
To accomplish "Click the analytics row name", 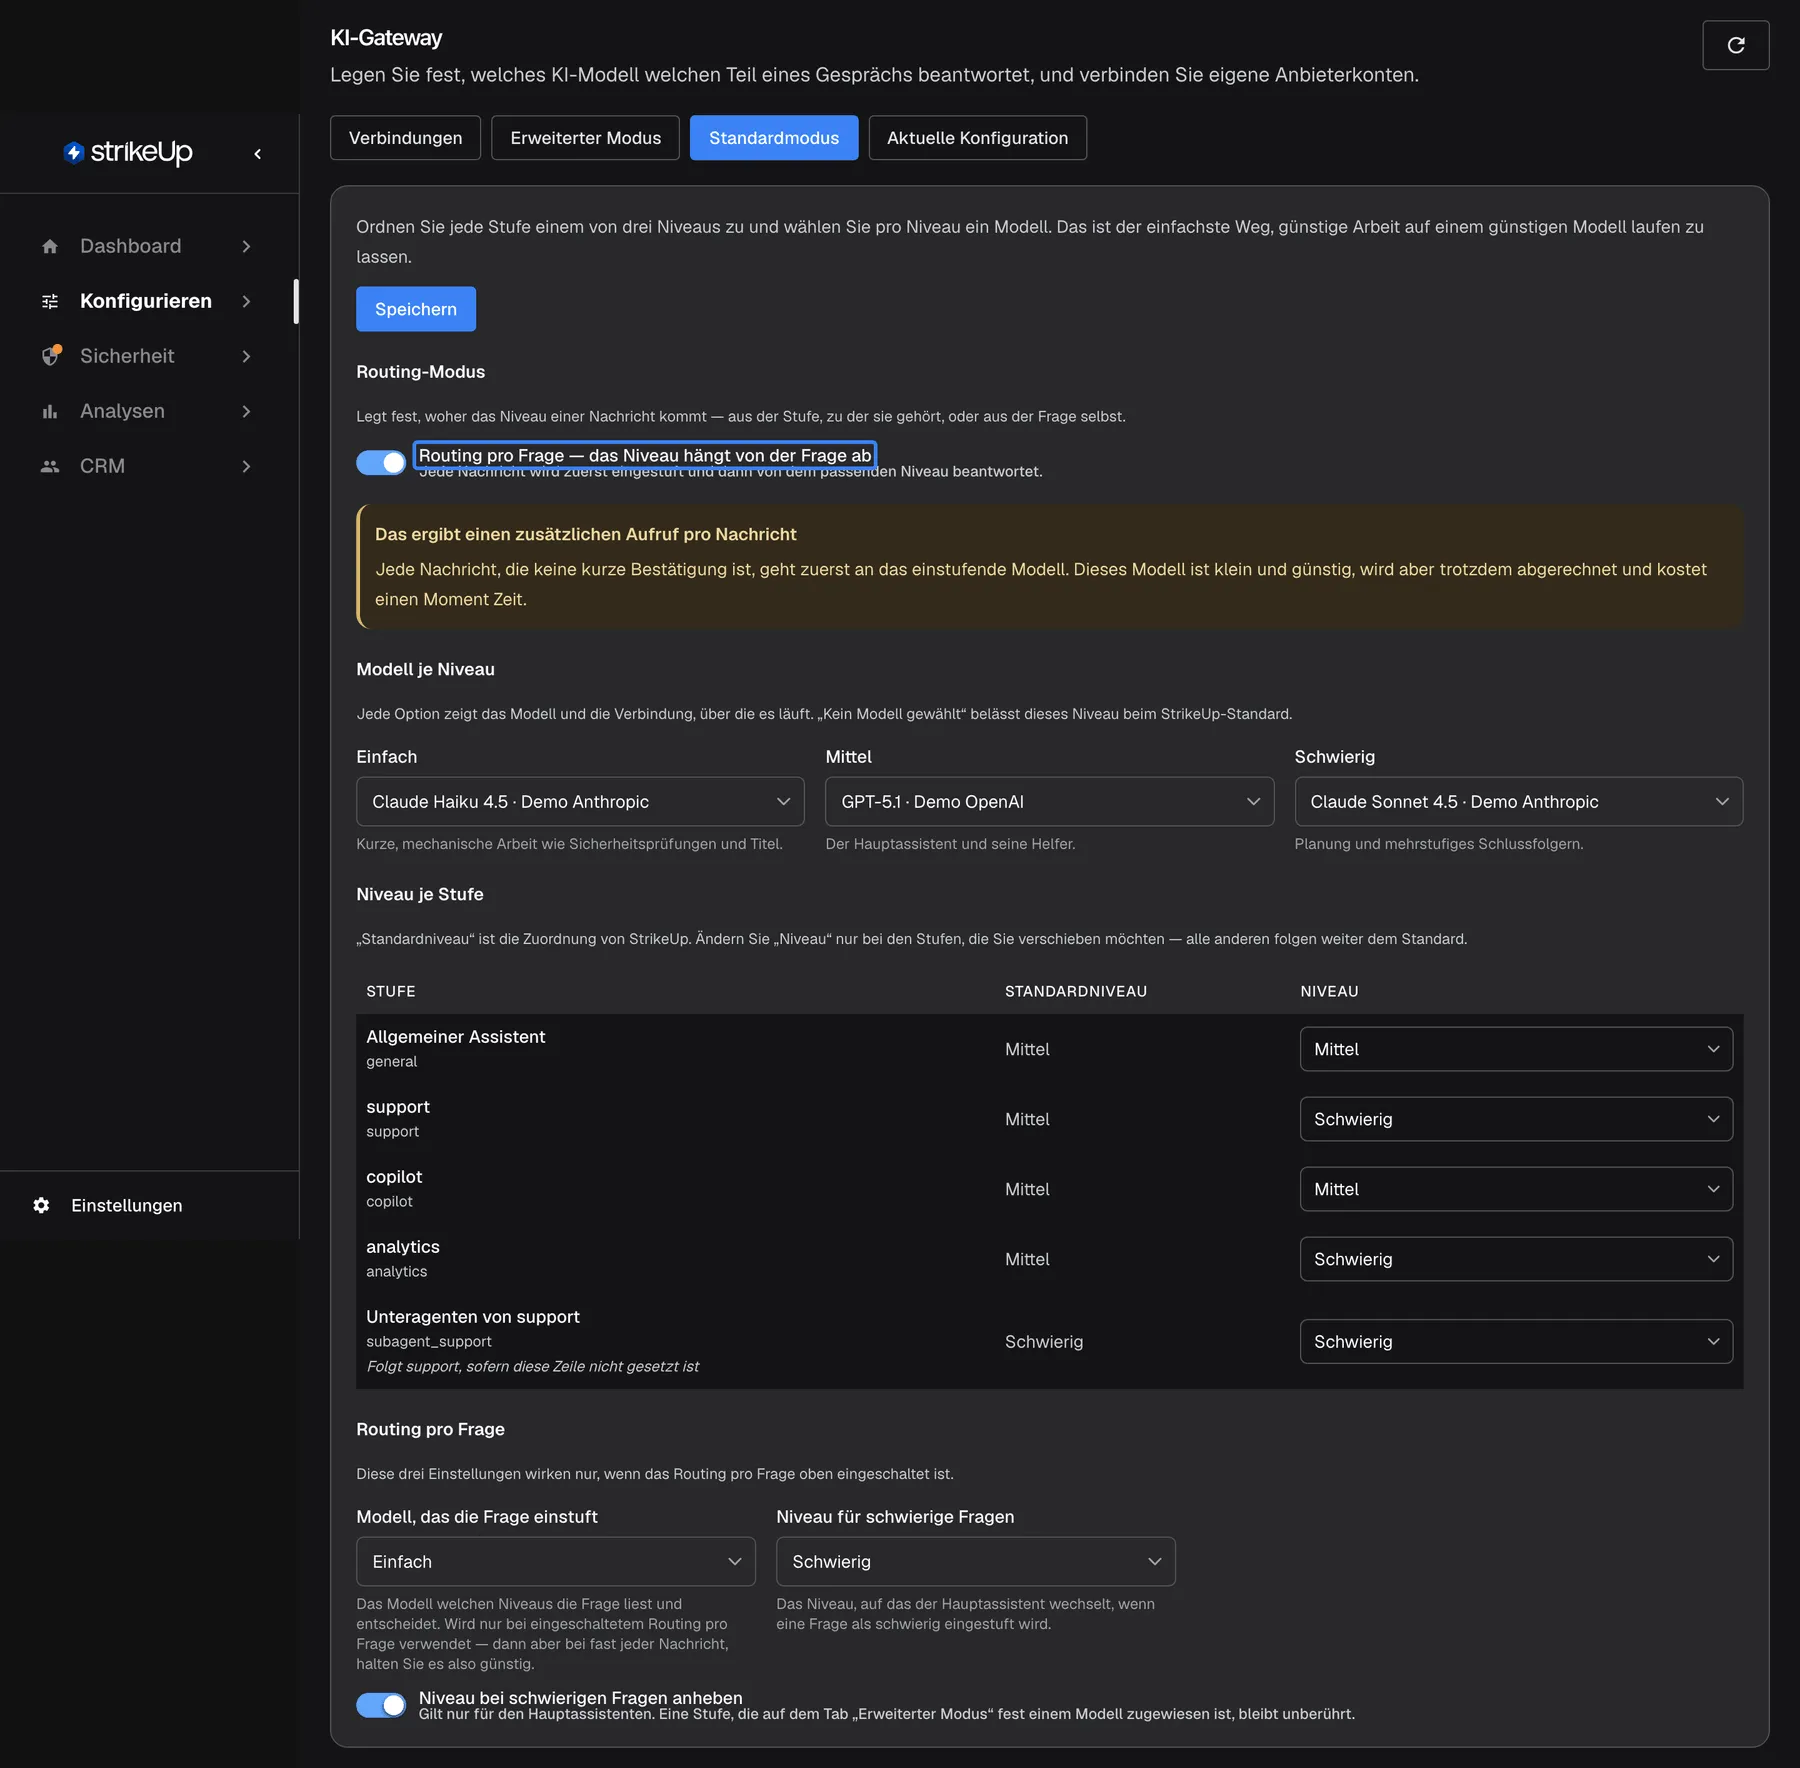I will click(x=403, y=1247).
